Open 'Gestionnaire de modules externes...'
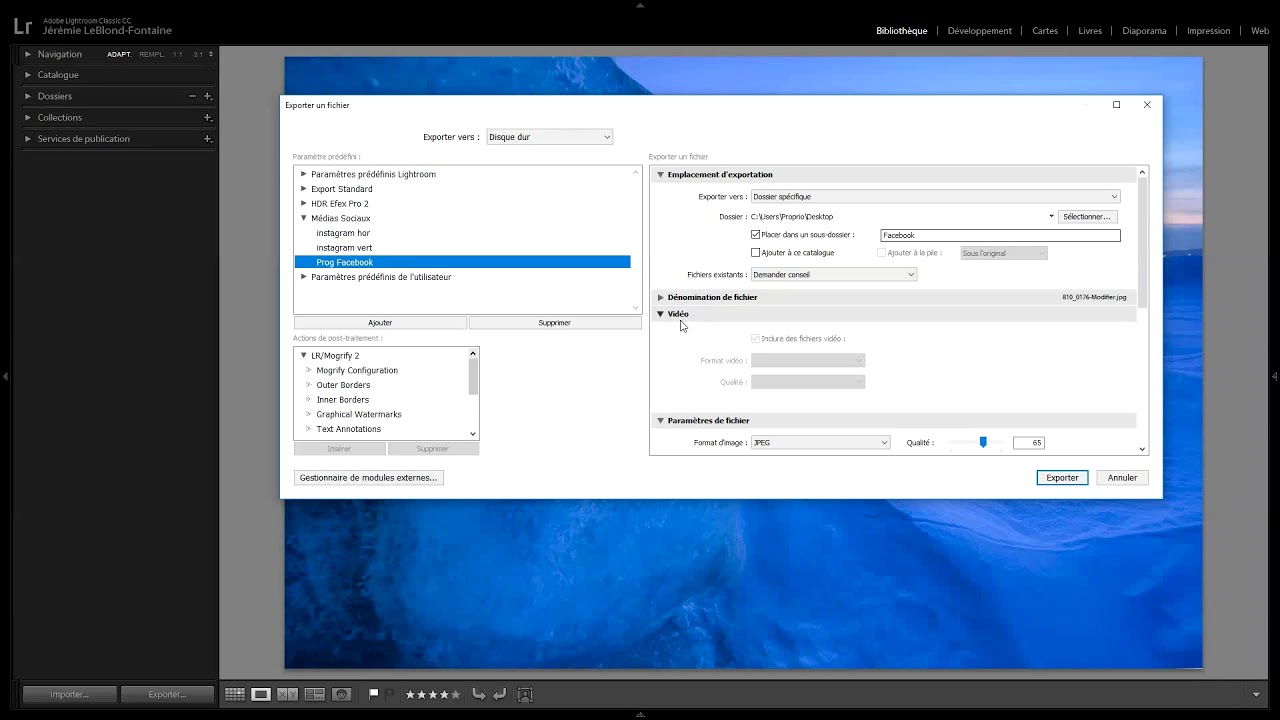Viewport: 1280px width, 720px height. (x=369, y=478)
